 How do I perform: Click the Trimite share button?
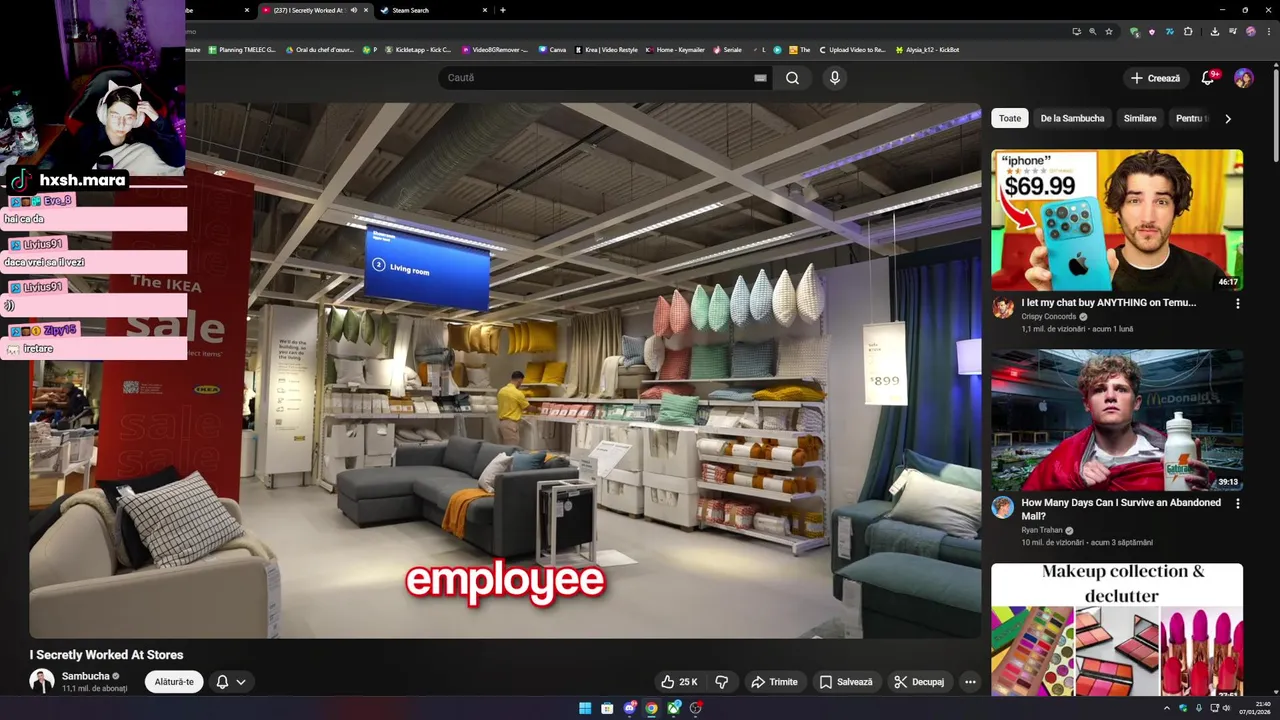click(x=774, y=682)
